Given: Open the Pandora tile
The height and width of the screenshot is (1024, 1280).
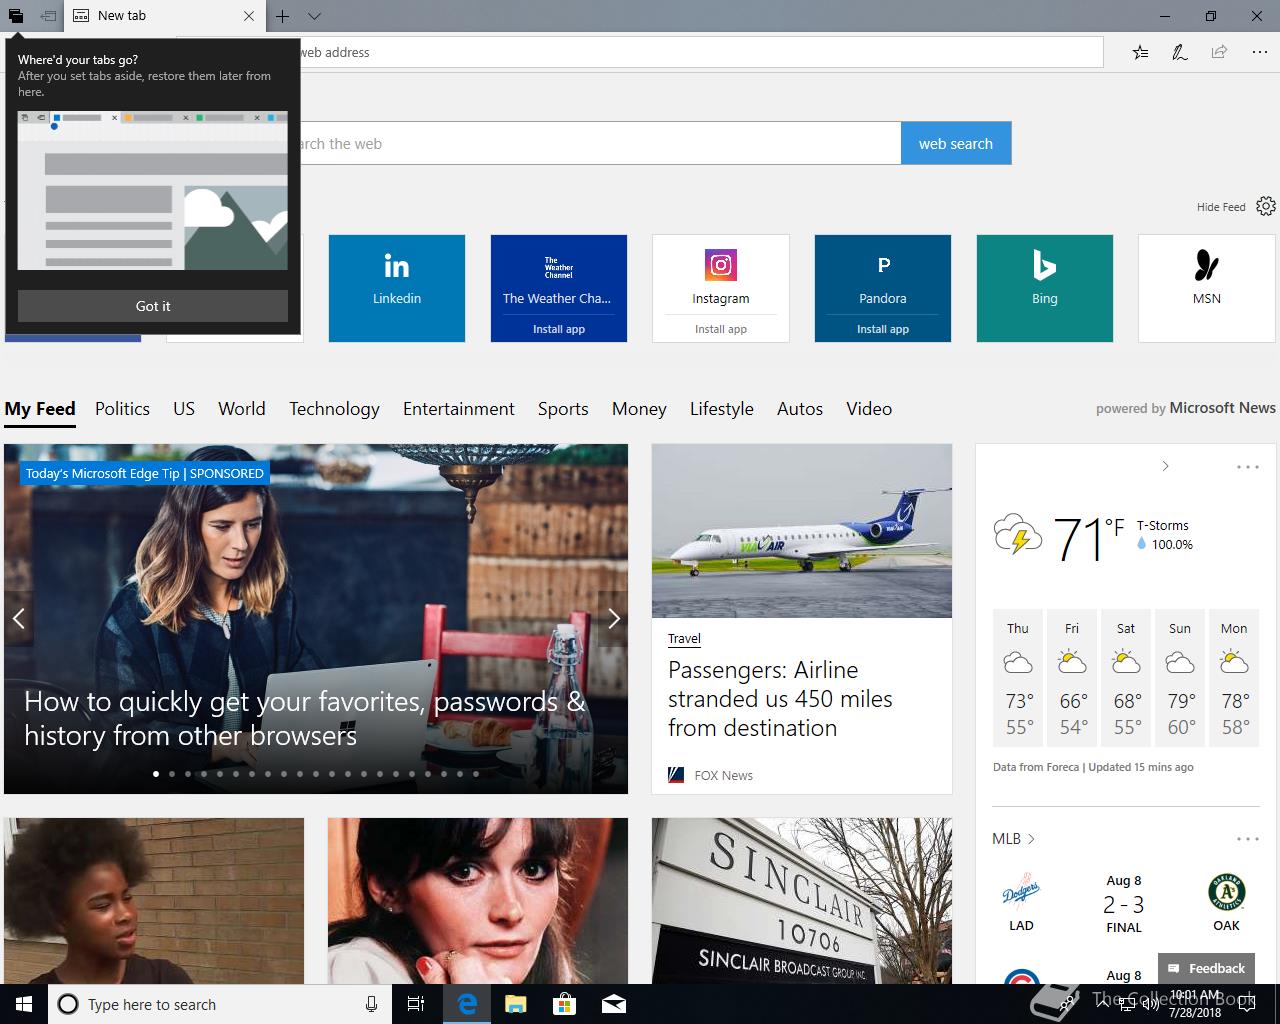Looking at the screenshot, I should click(883, 276).
